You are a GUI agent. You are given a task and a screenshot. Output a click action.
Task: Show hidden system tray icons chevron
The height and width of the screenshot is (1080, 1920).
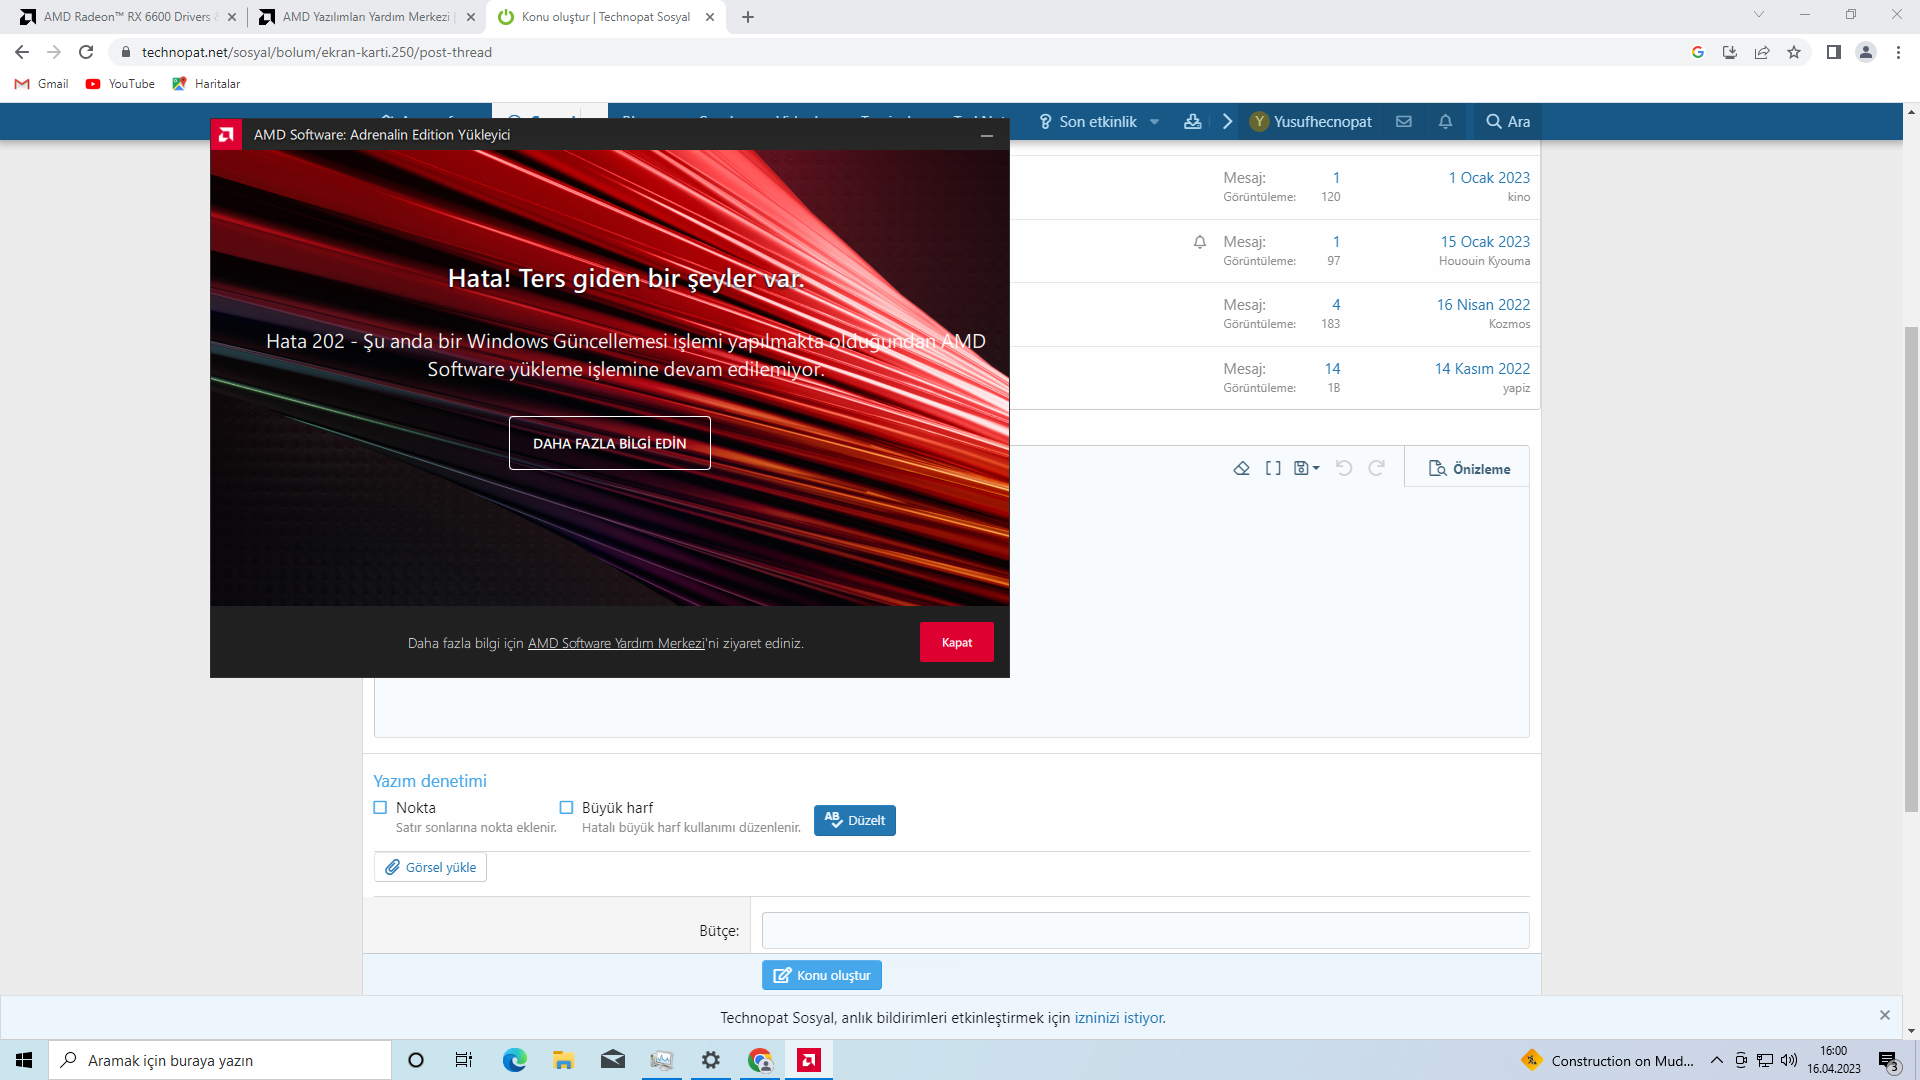[1716, 1060]
